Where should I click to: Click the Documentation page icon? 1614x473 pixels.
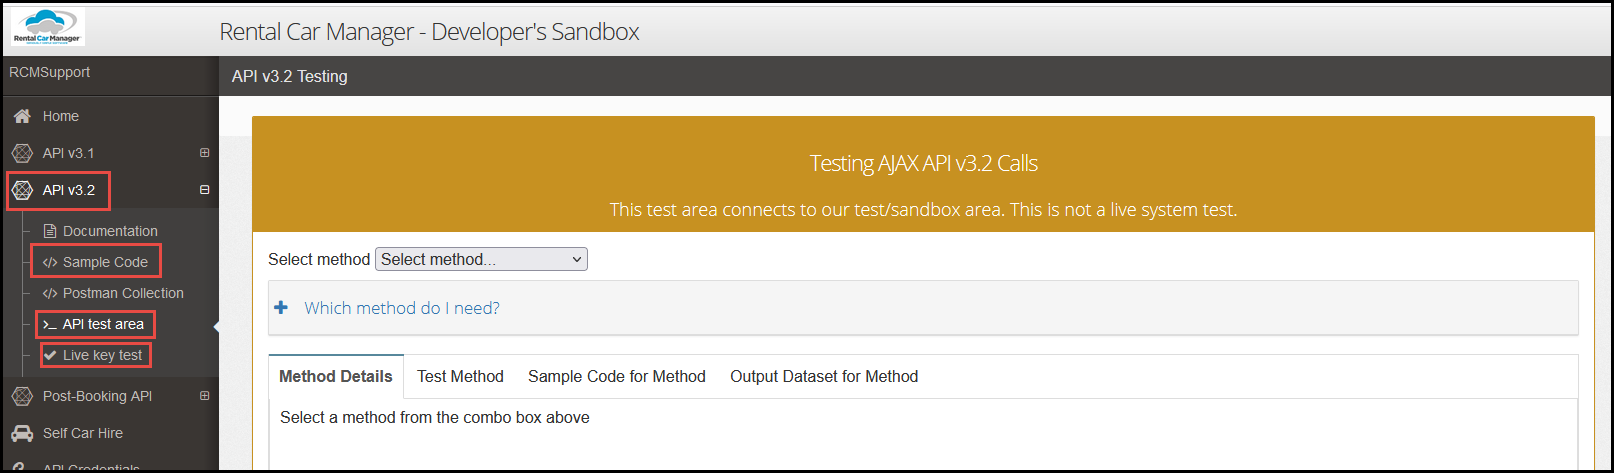[50, 231]
